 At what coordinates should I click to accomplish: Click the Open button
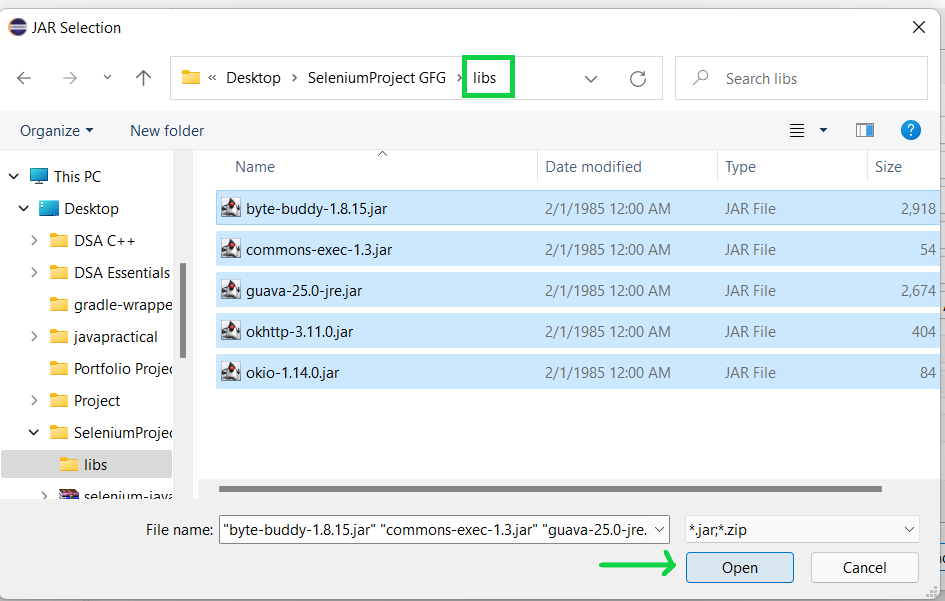[739, 568]
